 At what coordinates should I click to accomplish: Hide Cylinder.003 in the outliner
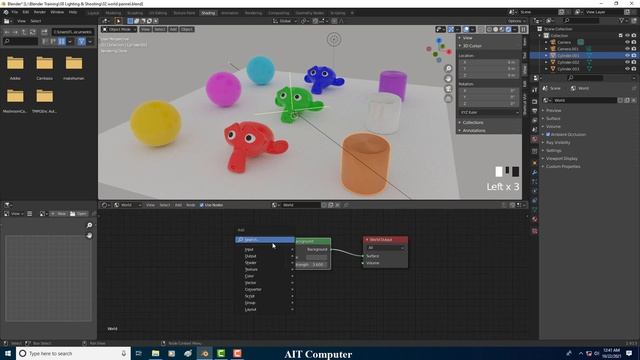[627, 69]
